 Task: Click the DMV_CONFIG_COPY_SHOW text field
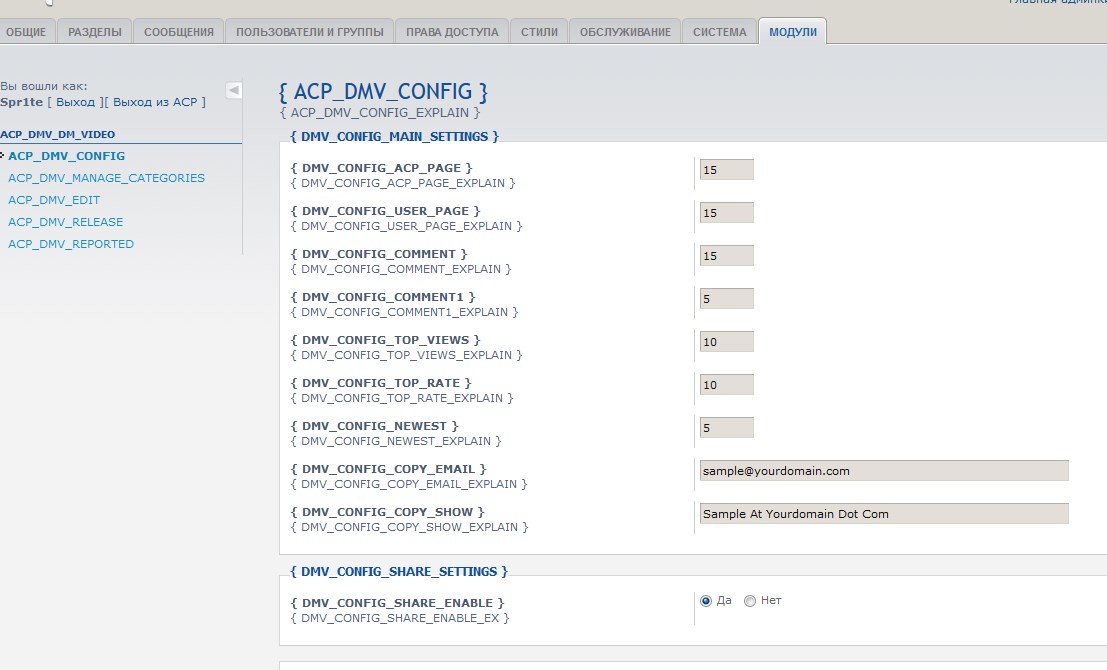click(884, 514)
